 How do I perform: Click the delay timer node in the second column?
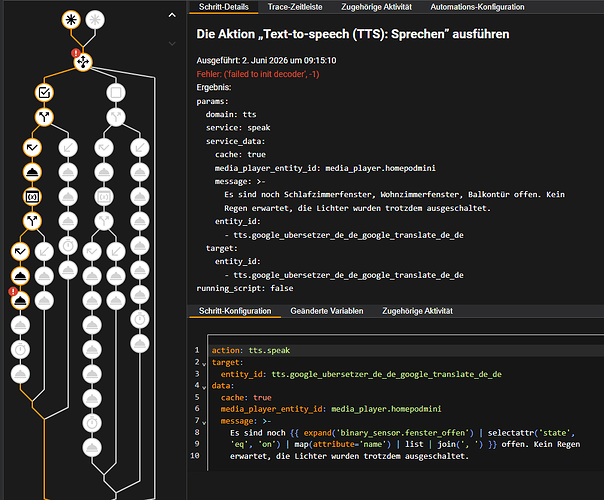pyautogui.click(x=68, y=246)
